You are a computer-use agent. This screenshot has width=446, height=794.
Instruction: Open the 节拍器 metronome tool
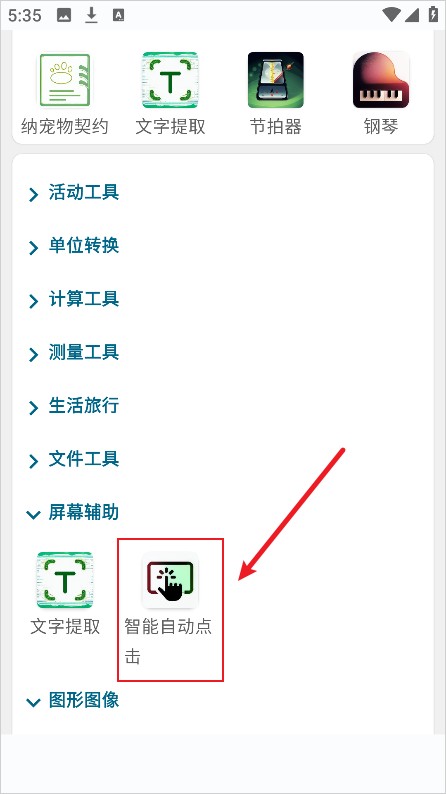coord(275,81)
